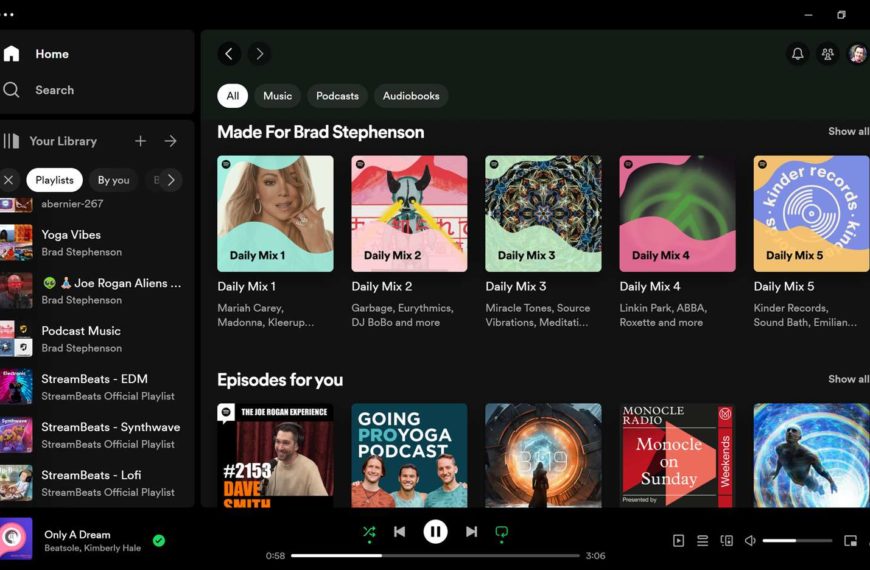Seek within the song progress bar
This screenshot has width=870, height=570.
(435, 556)
